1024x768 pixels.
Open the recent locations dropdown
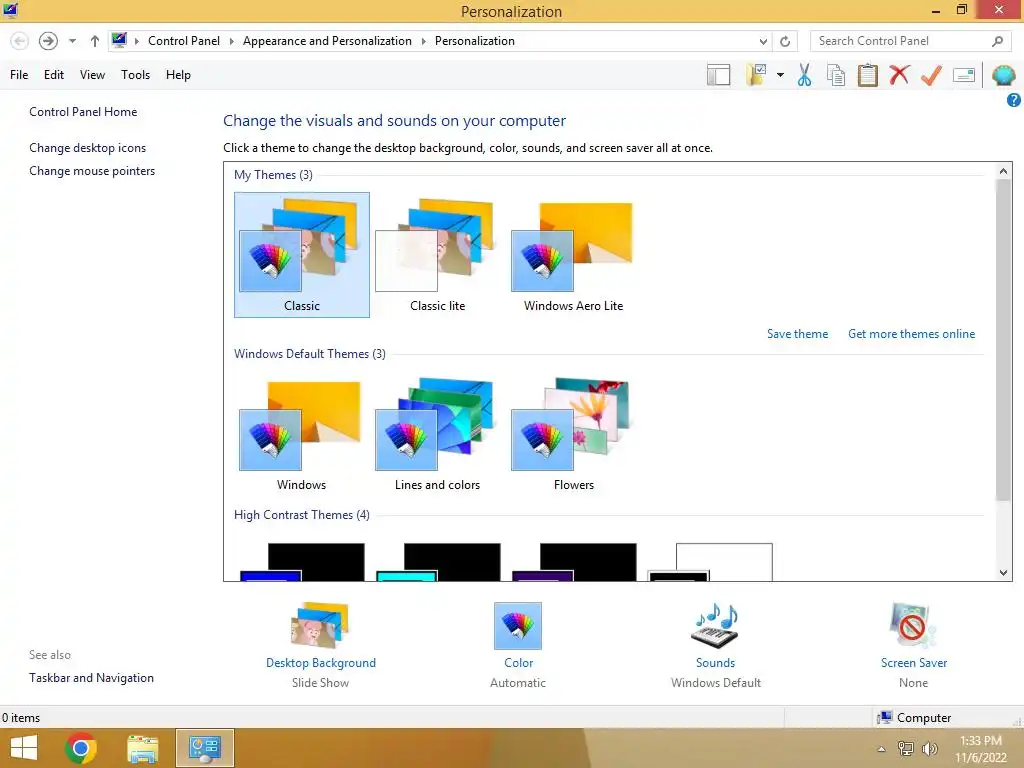[x=72, y=41]
